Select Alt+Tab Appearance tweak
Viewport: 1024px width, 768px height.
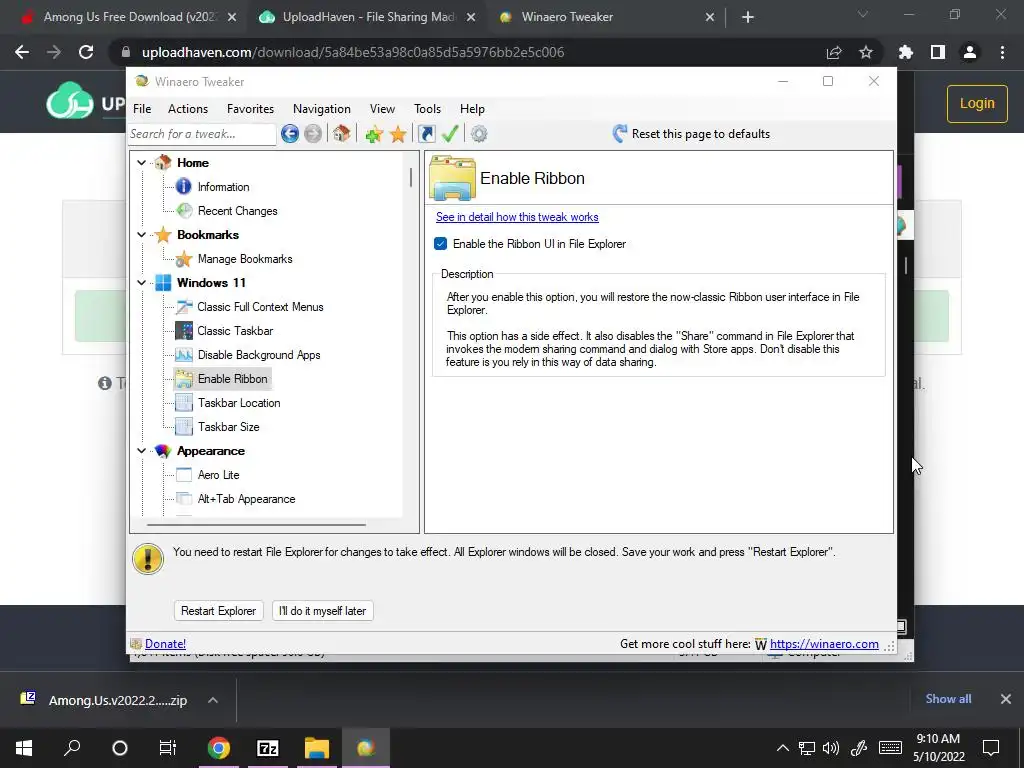246,499
